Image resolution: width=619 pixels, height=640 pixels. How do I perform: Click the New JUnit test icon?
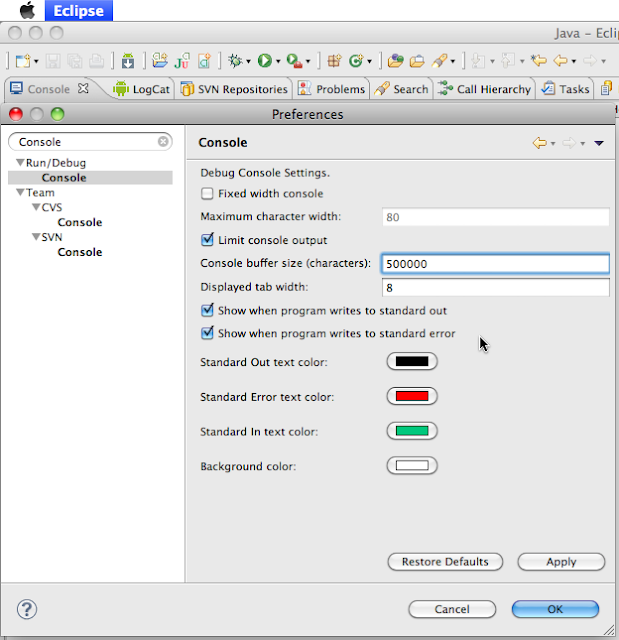tap(182, 61)
